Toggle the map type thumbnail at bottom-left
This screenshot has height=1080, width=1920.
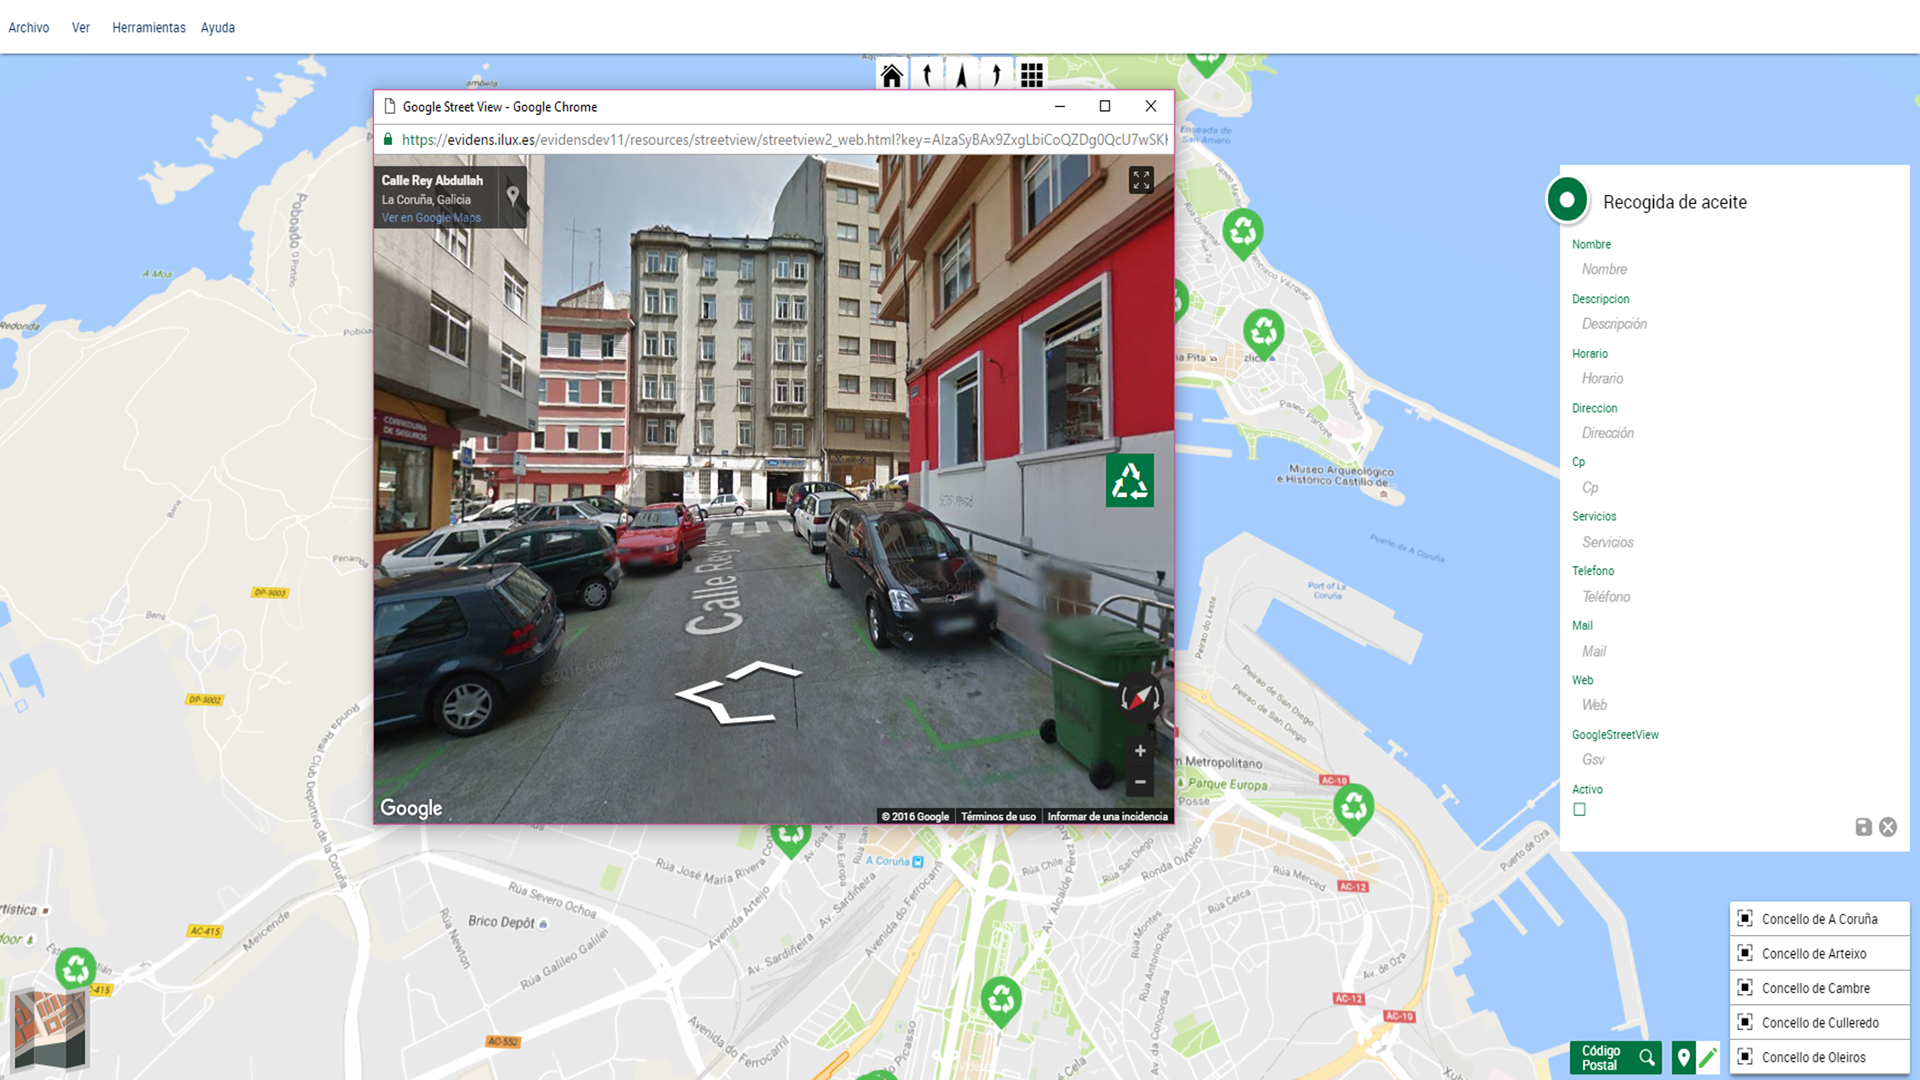point(49,1029)
